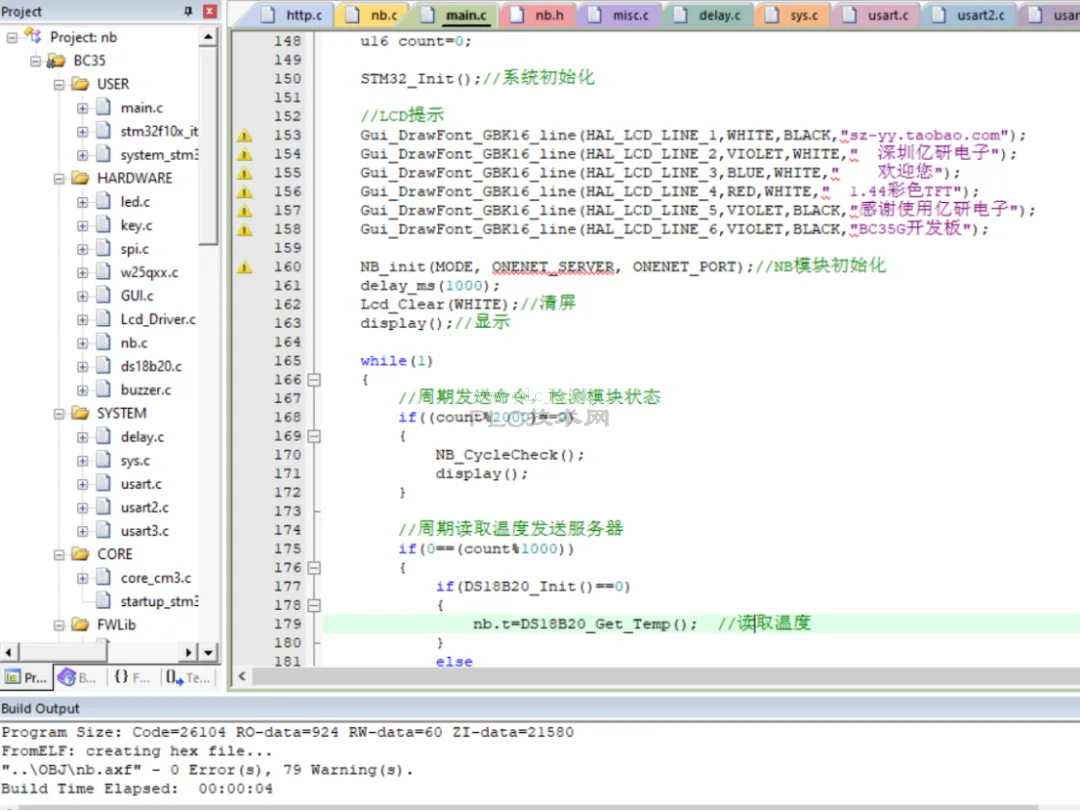Image resolution: width=1080 pixels, height=811 pixels.
Task: Click warning icon on line 156
Action: click(245, 192)
